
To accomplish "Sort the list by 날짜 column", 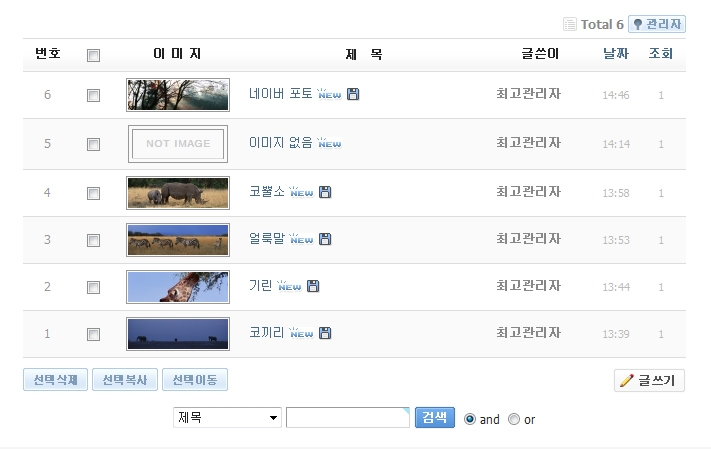I will point(616,54).
